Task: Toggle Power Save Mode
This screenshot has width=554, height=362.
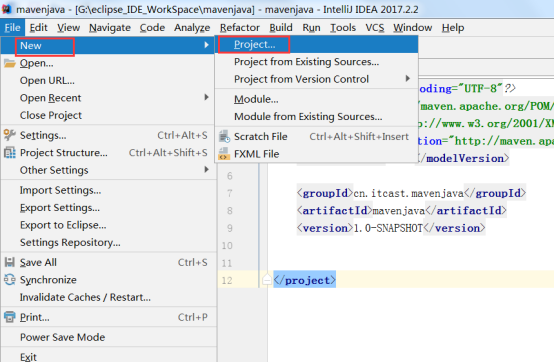Action: click(107, 337)
